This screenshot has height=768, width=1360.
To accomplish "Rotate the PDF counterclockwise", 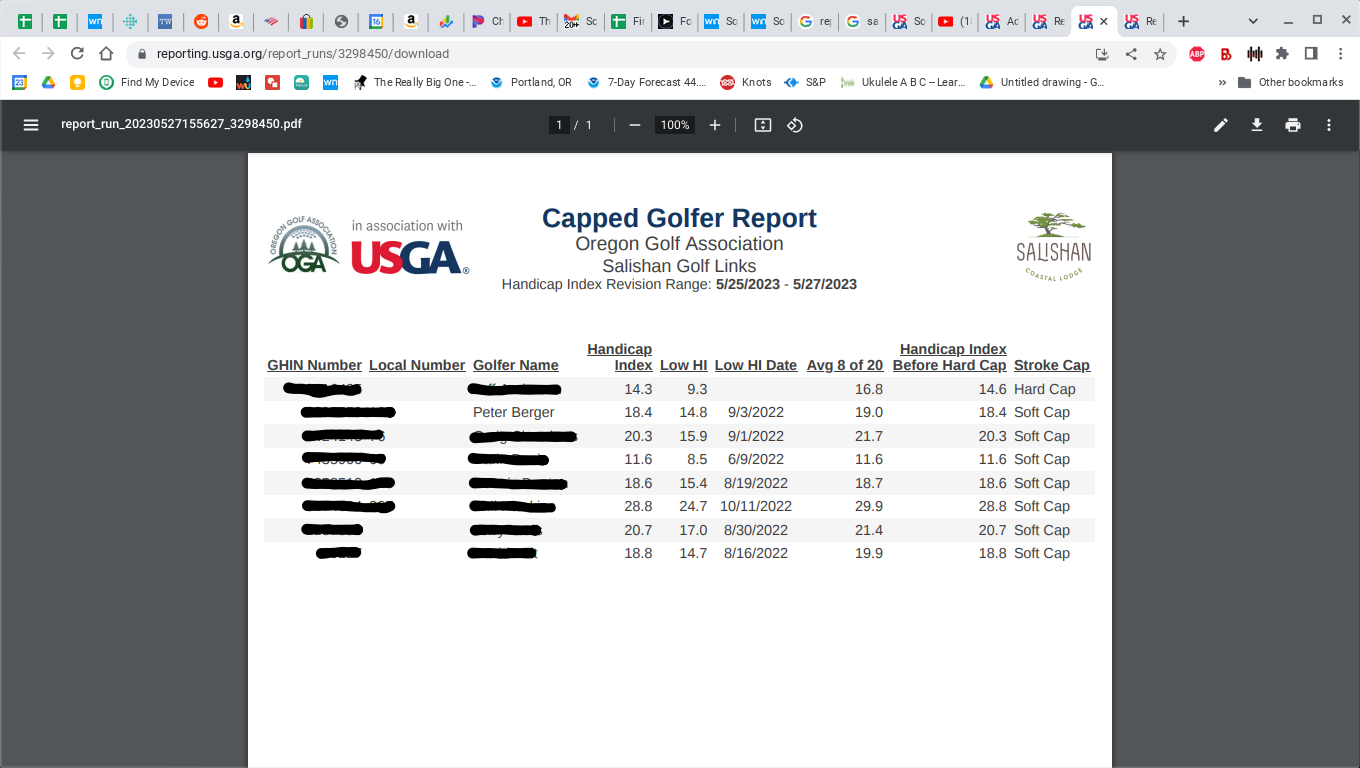I will (x=795, y=125).
